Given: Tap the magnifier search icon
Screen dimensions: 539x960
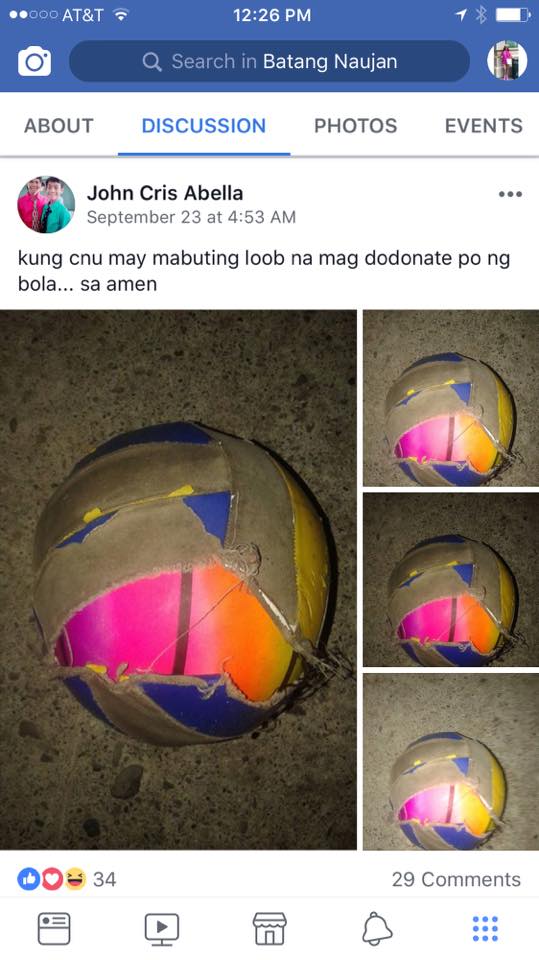Looking at the screenshot, I should 151,61.
